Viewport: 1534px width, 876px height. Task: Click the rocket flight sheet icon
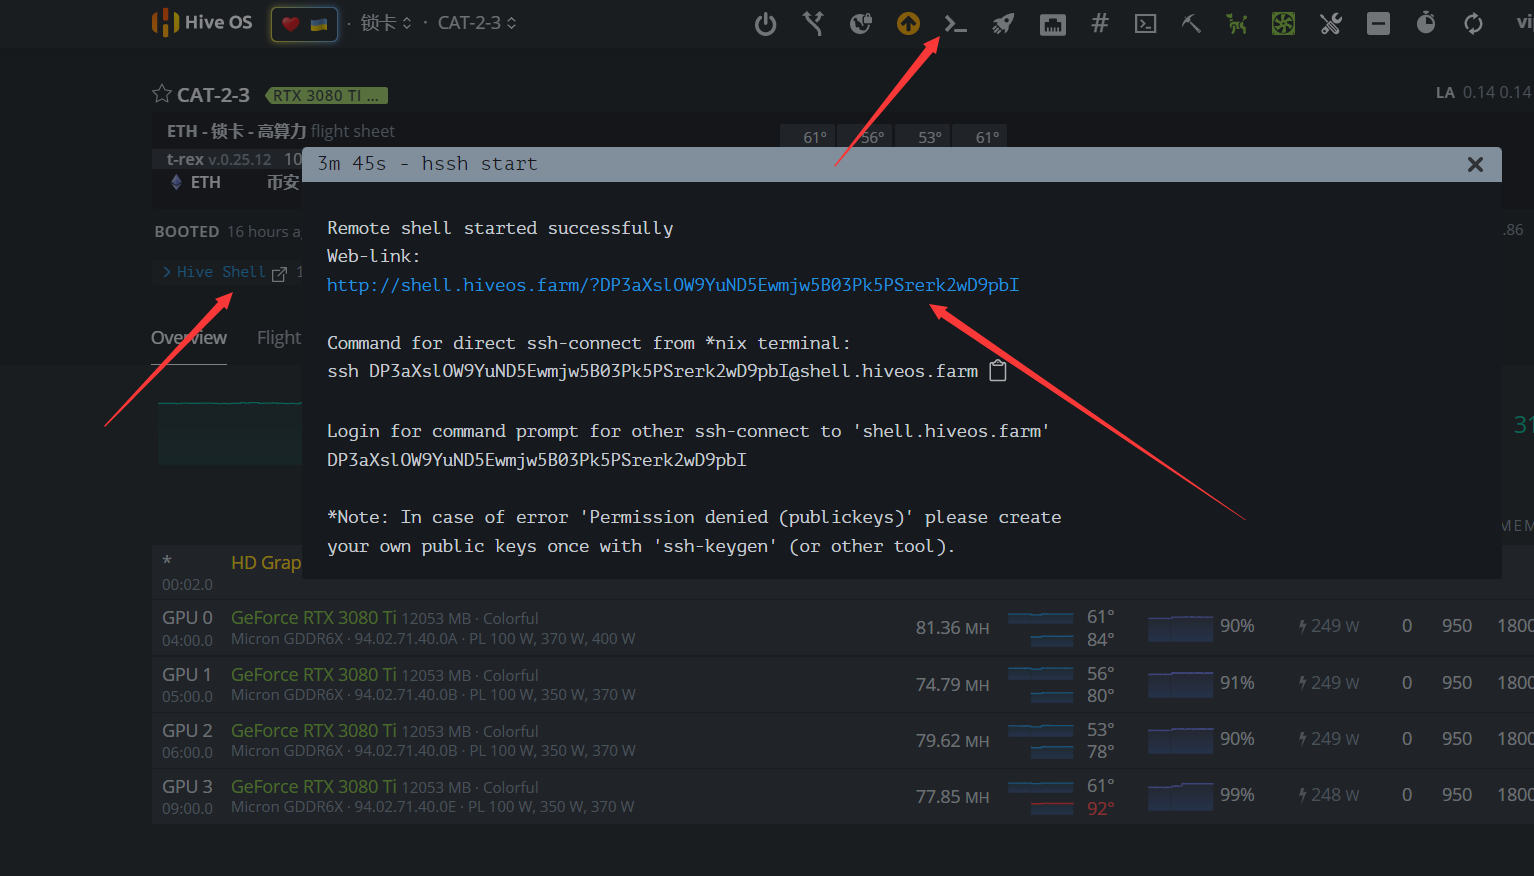1003,23
